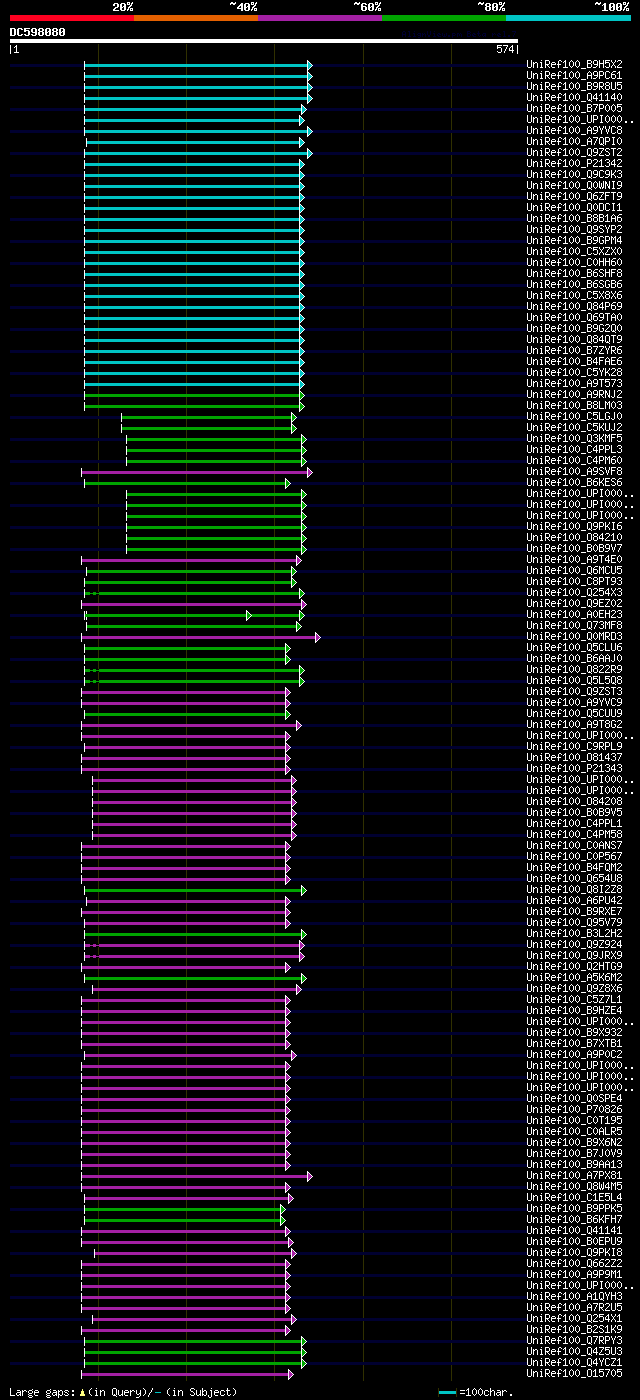This screenshot has width=640, height=1400.
Task: Click hit label UniRef100_B4FAE6
Action: [x=574, y=362]
